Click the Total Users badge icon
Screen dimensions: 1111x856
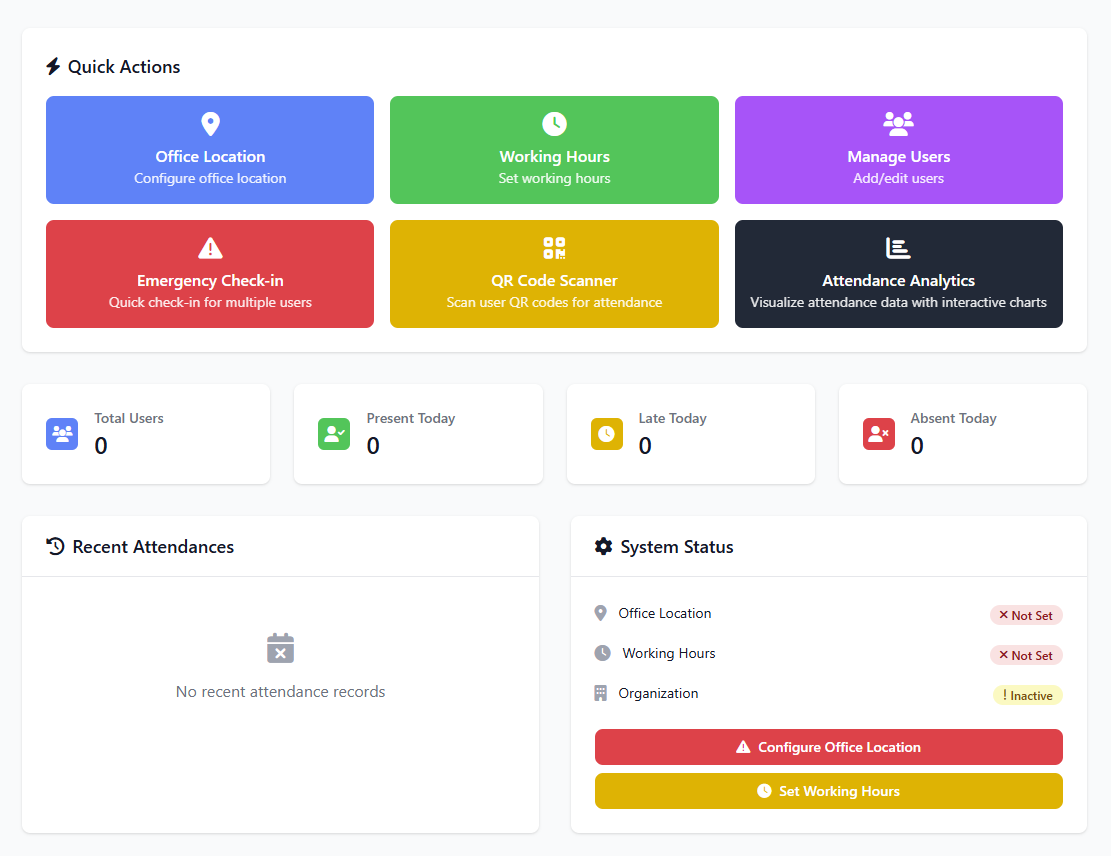coord(61,433)
